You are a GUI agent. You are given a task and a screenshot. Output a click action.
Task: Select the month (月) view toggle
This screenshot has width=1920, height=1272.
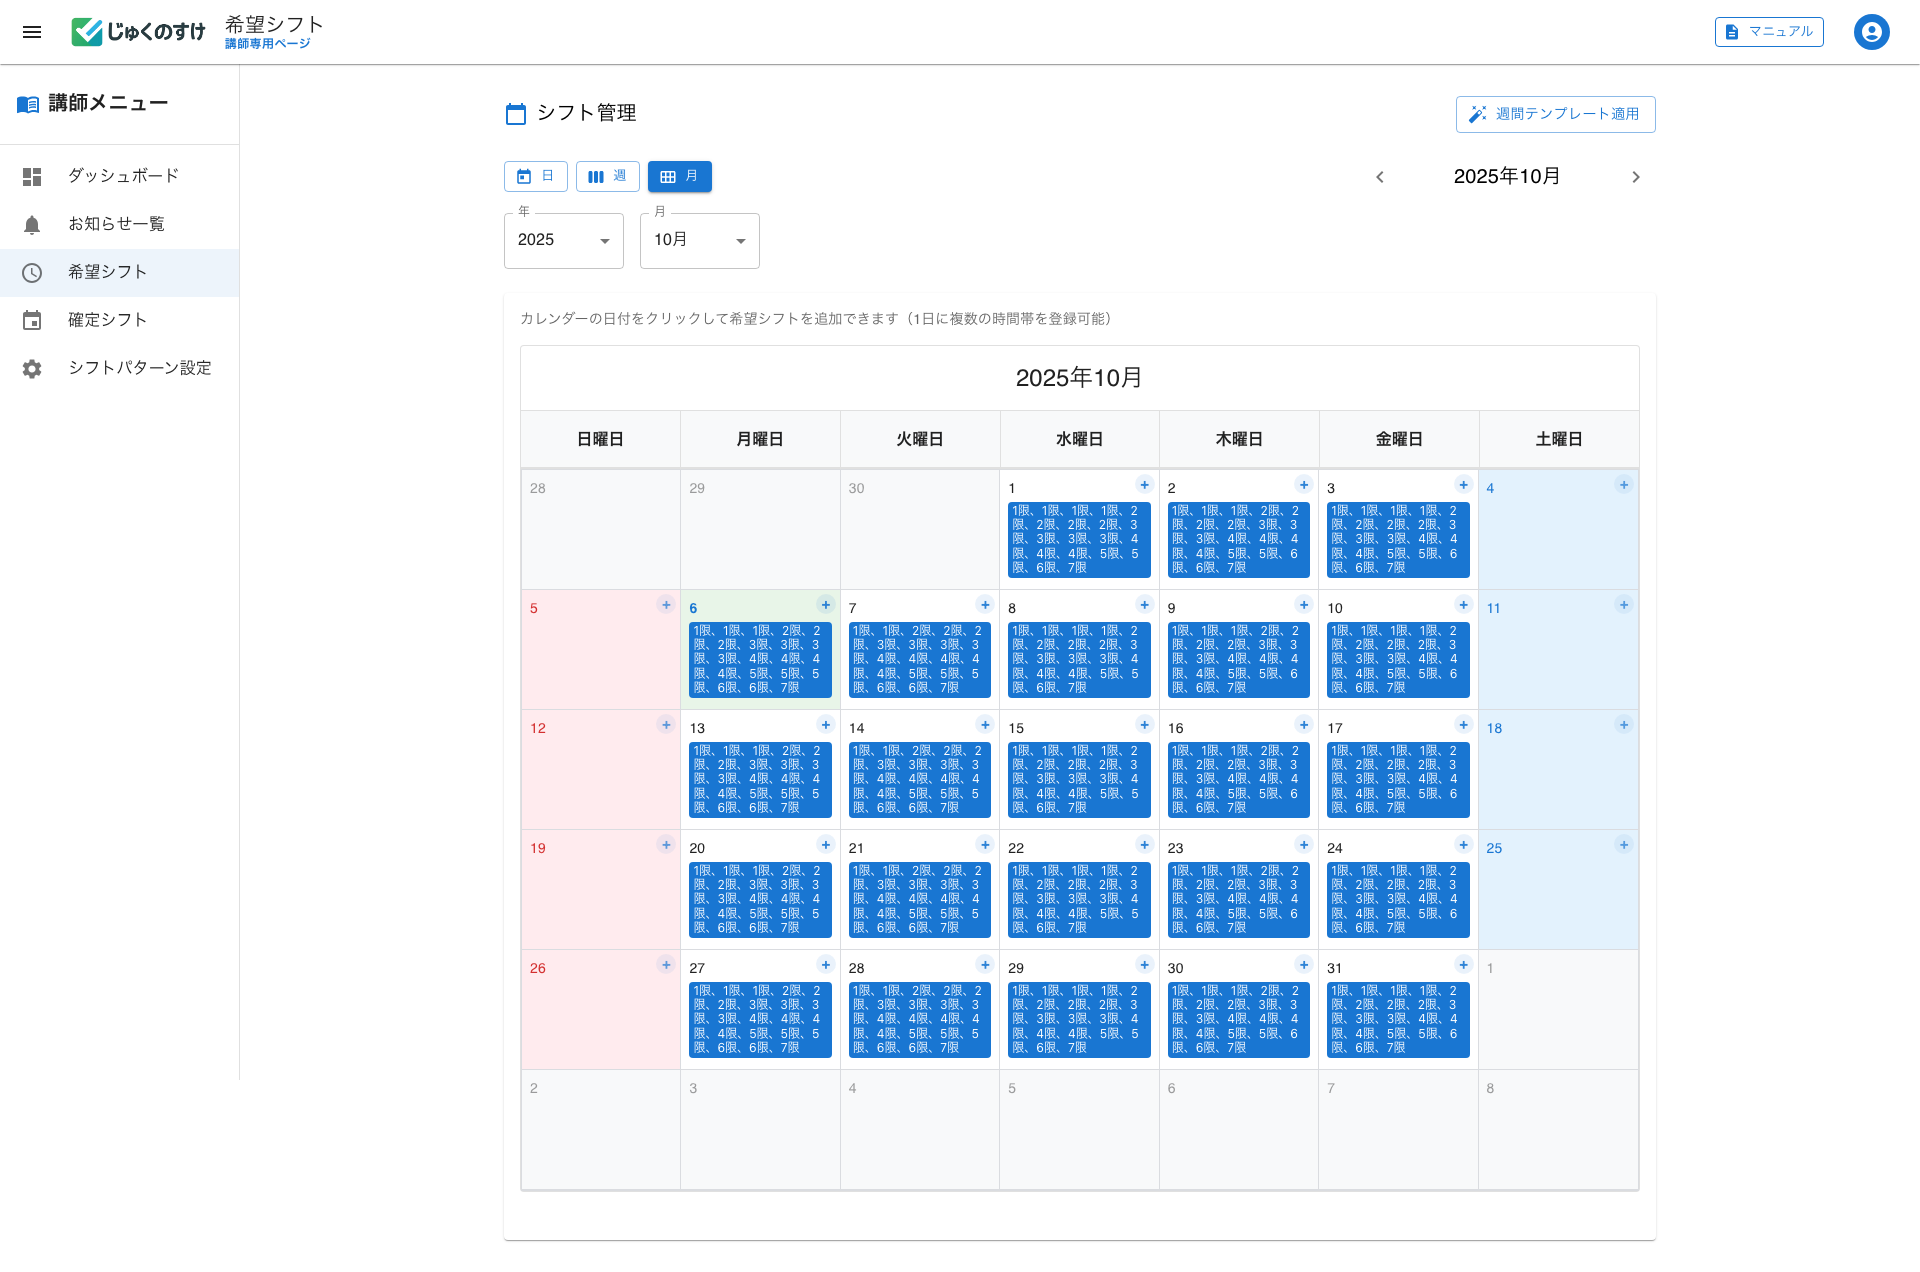[679, 176]
